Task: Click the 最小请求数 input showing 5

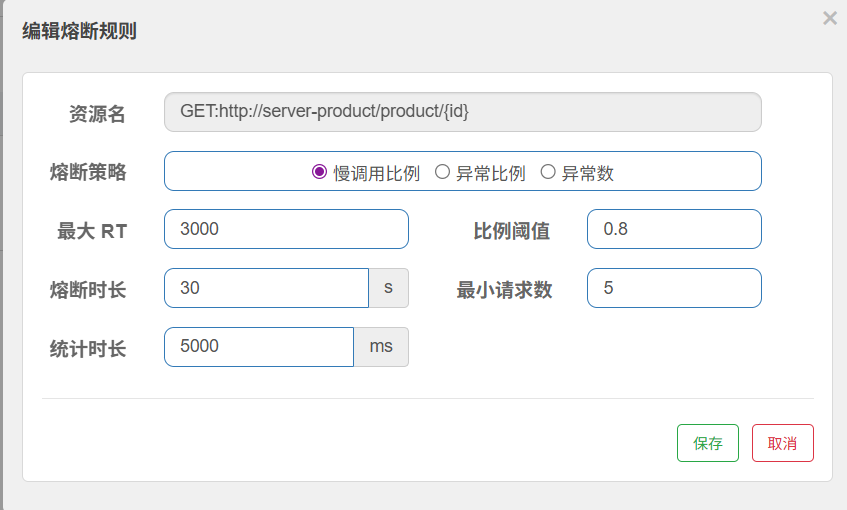Action: click(673, 288)
